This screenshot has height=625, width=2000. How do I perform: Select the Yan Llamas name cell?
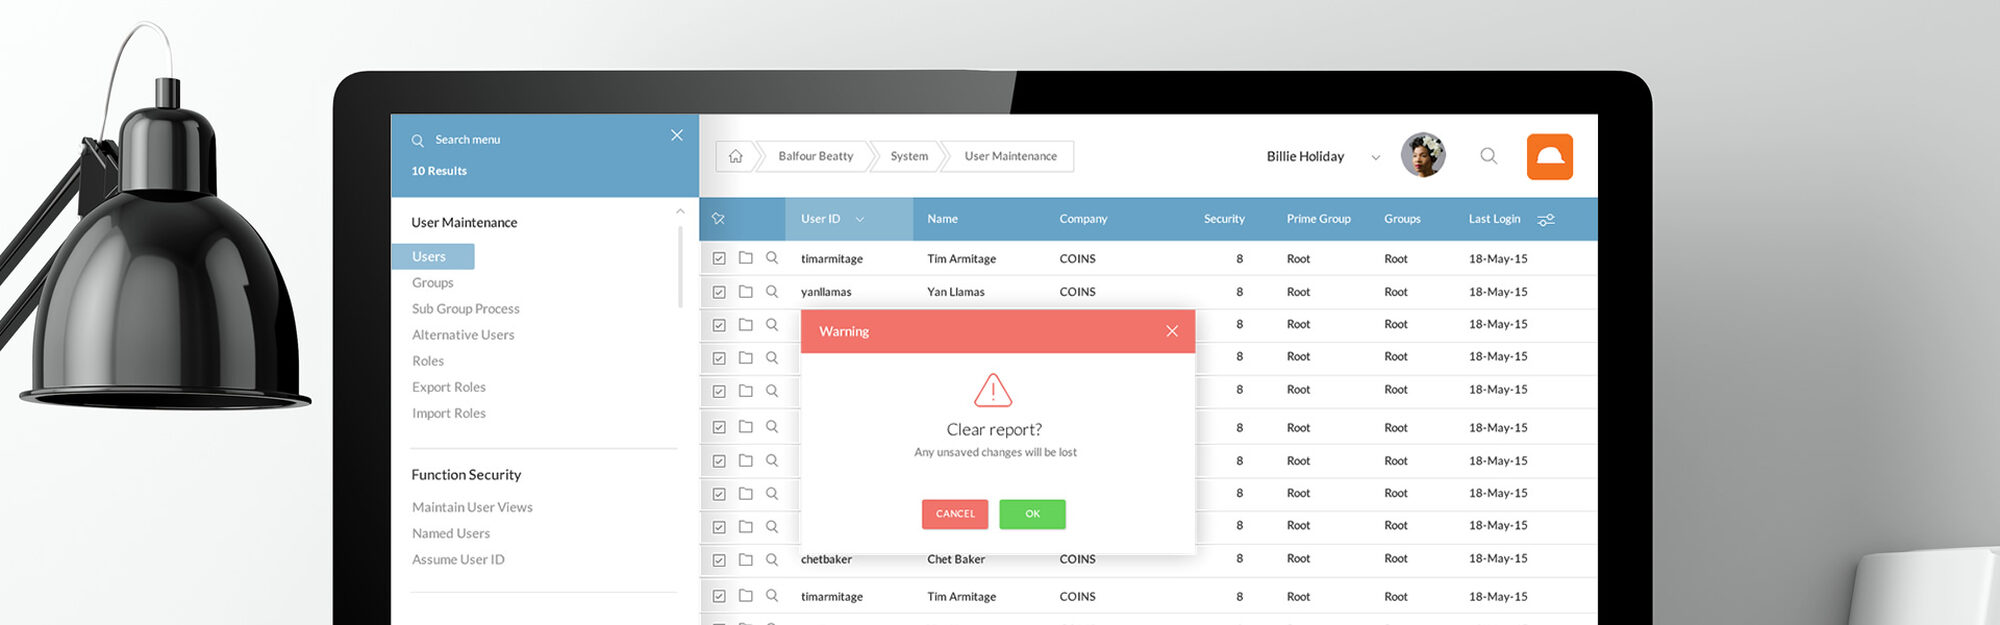956,292
